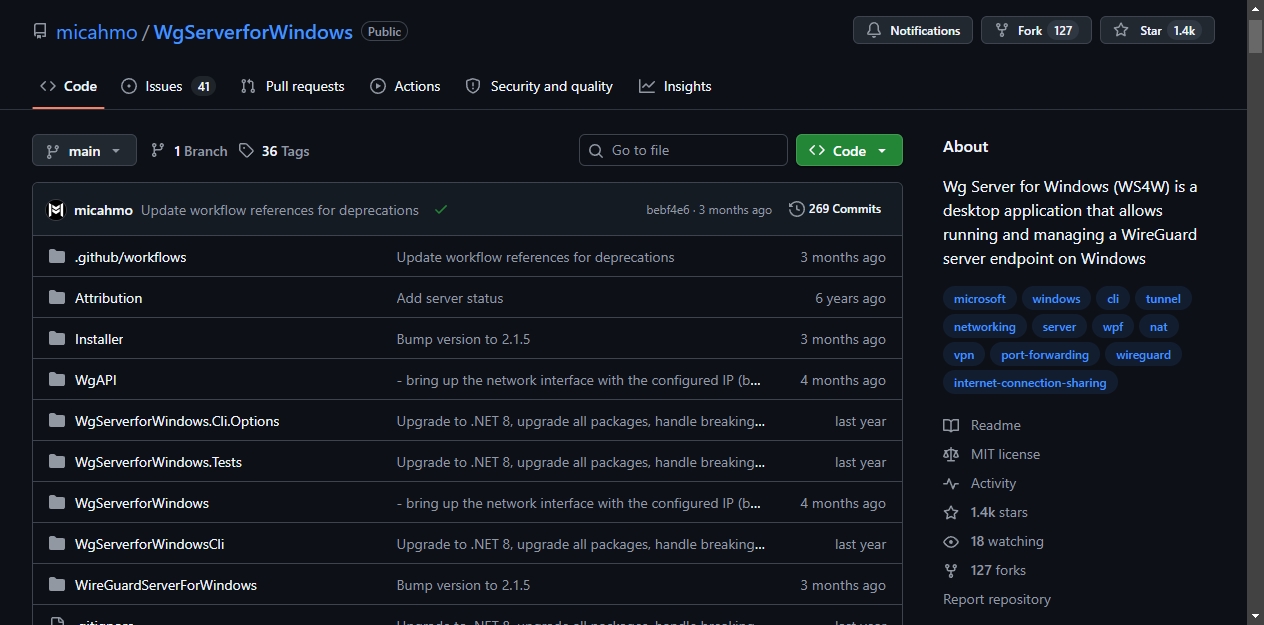
Task: Switch to the Code tab
Action: [68, 86]
